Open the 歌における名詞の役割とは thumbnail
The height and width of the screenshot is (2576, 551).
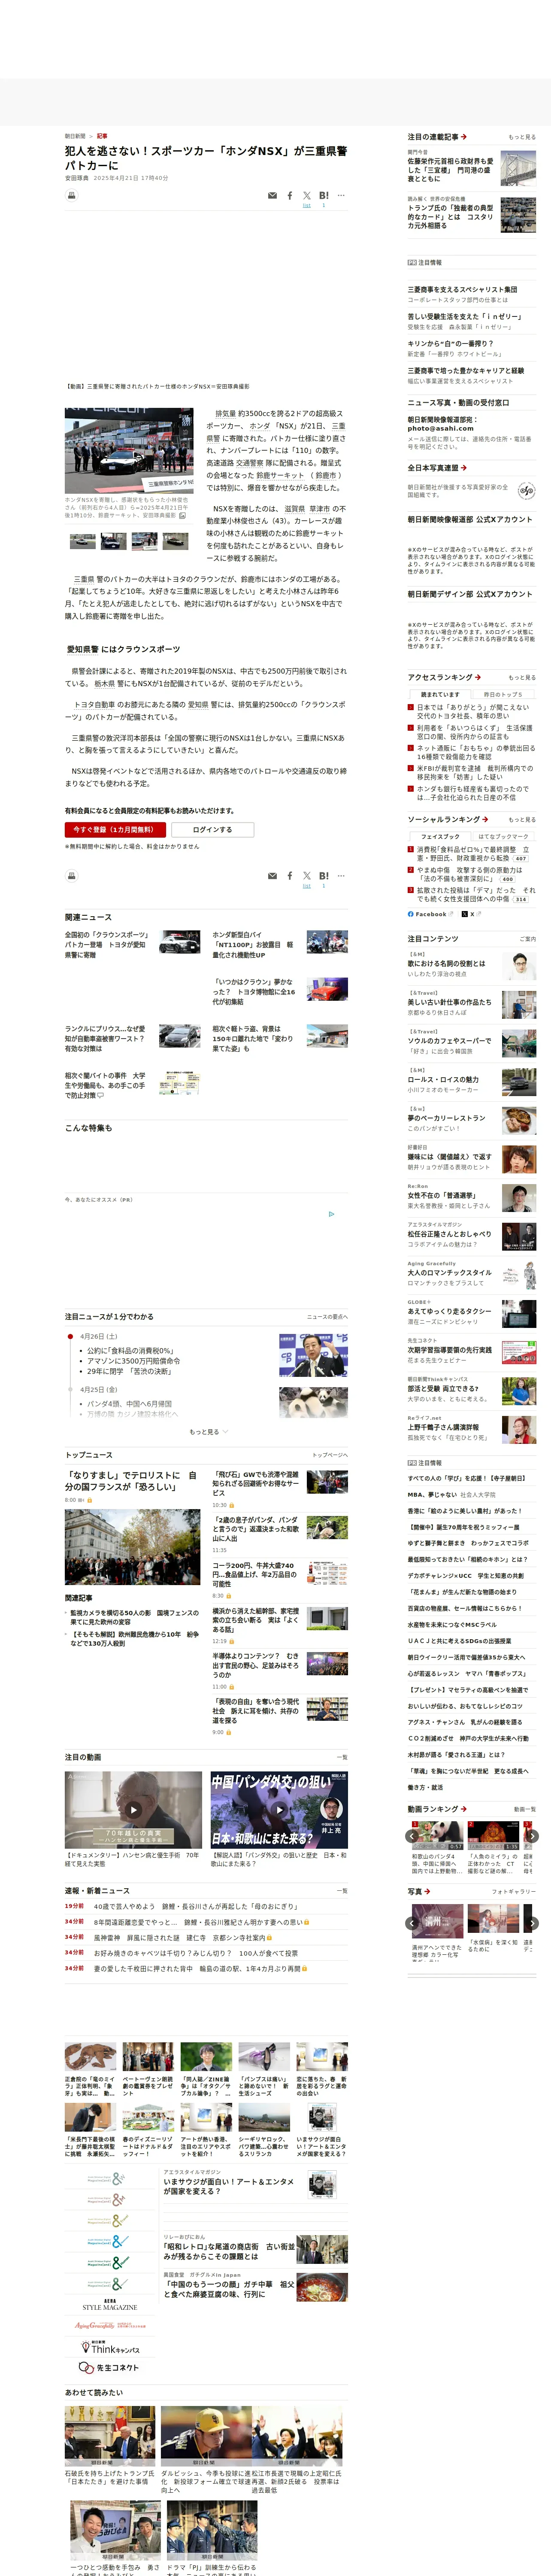519,967
